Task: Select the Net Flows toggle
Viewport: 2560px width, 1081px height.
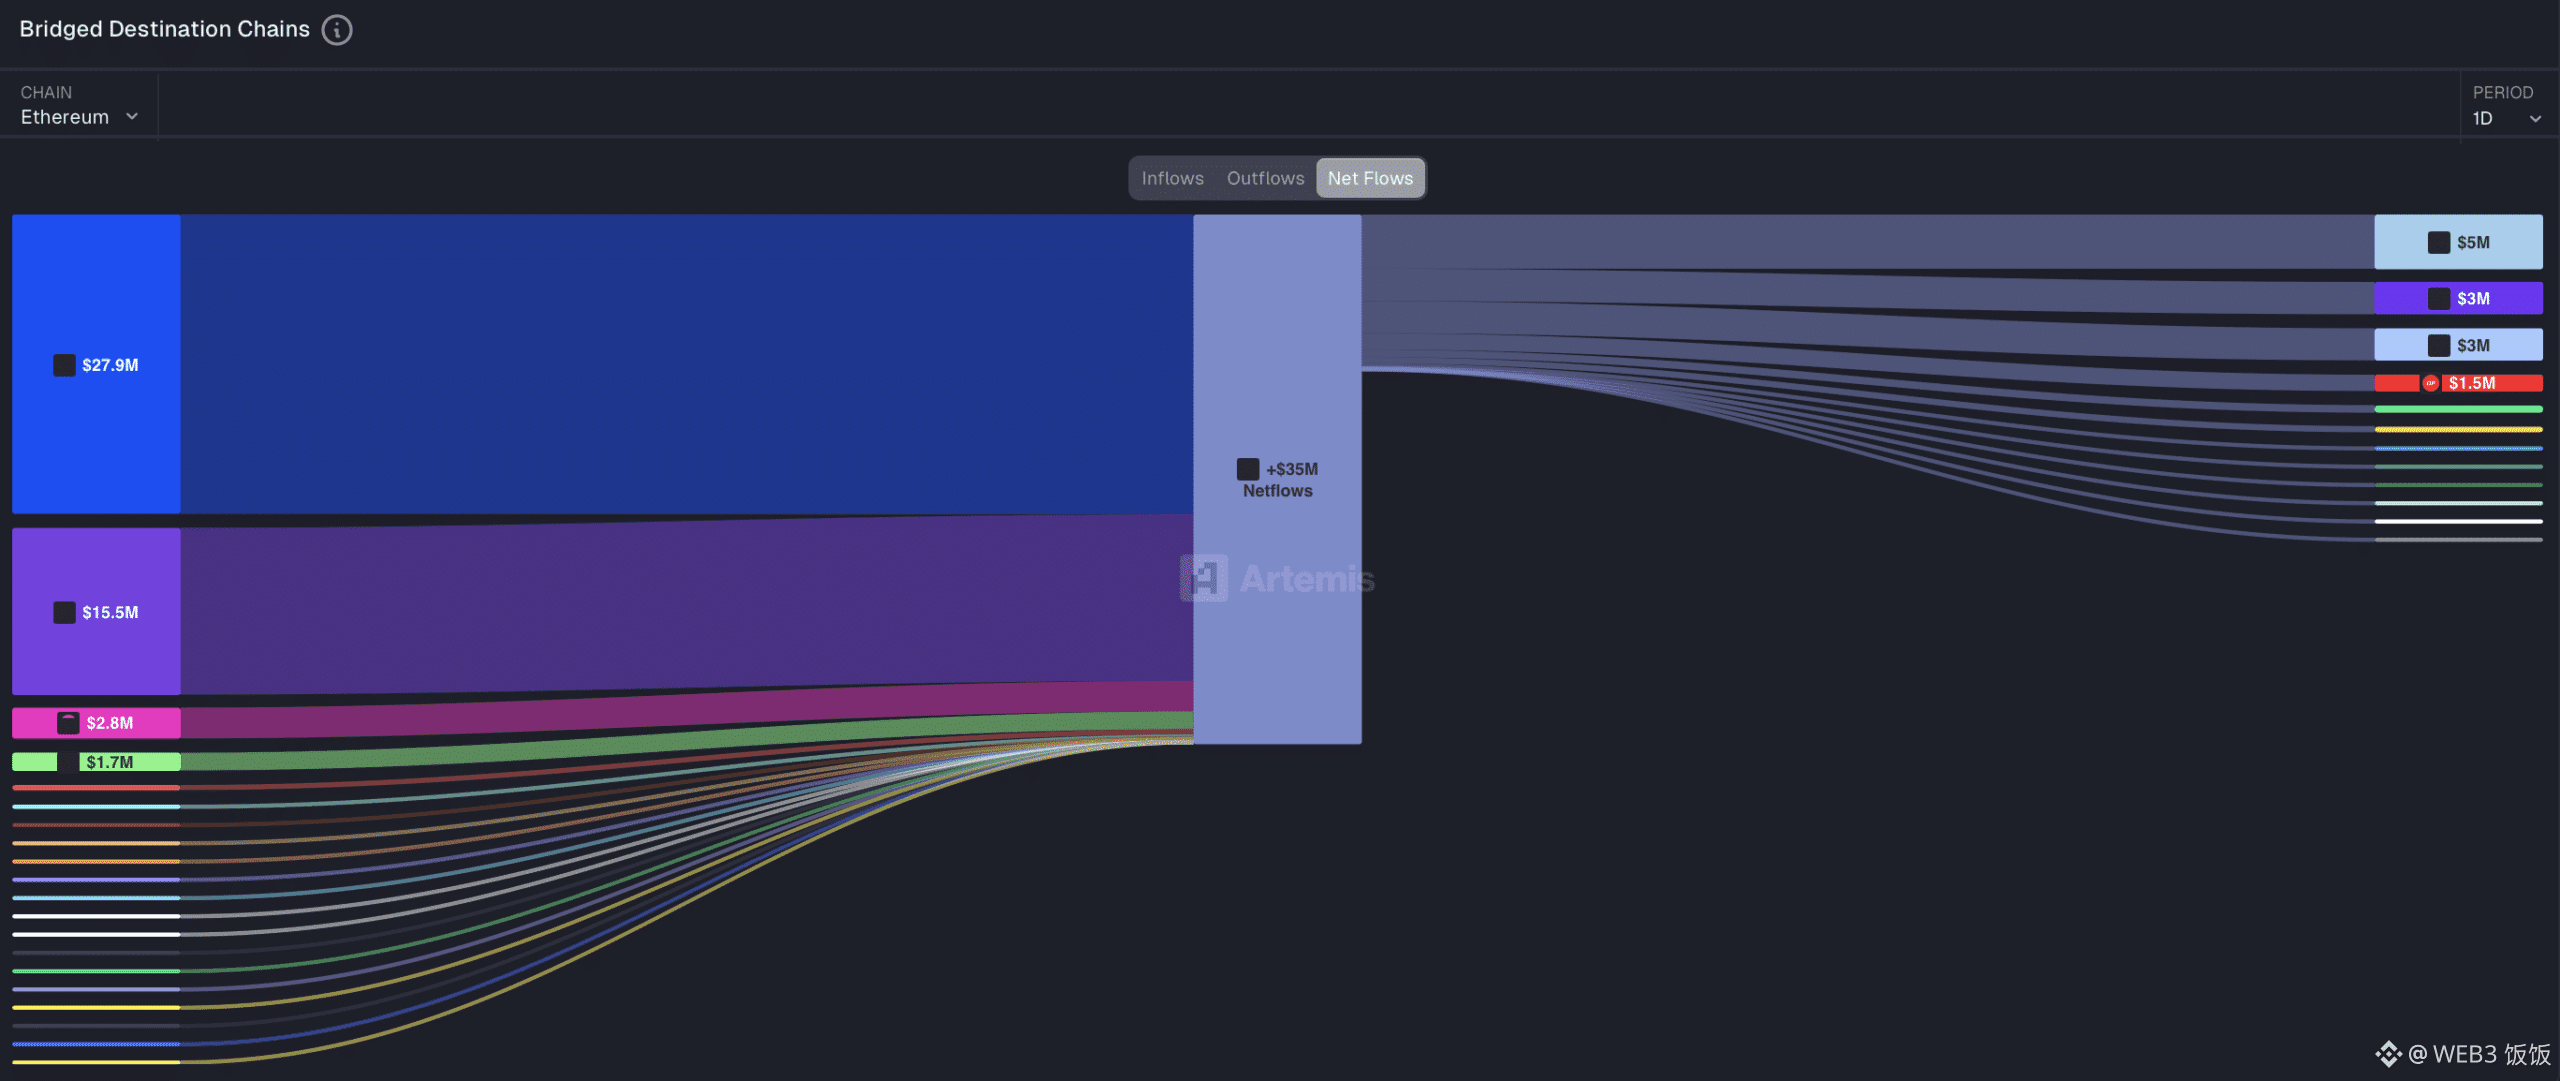Action: click(1370, 178)
